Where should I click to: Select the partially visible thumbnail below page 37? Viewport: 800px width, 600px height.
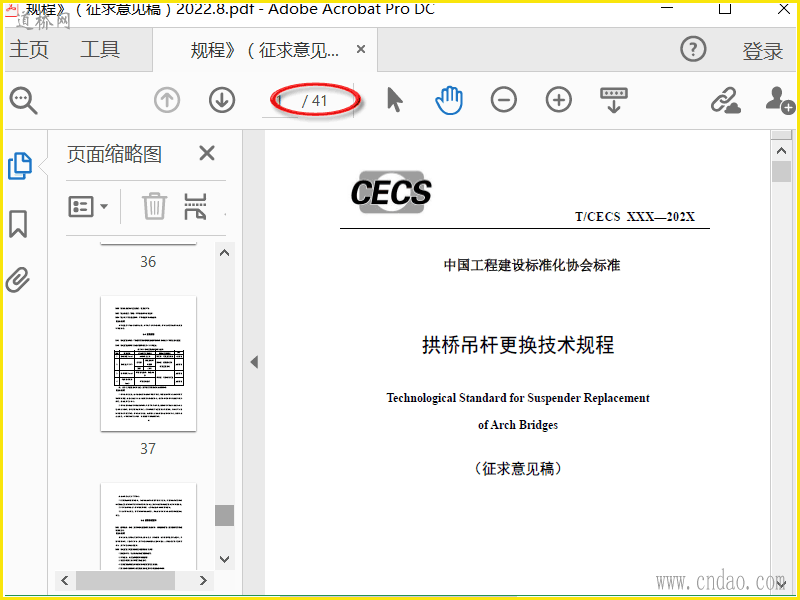click(x=148, y=526)
